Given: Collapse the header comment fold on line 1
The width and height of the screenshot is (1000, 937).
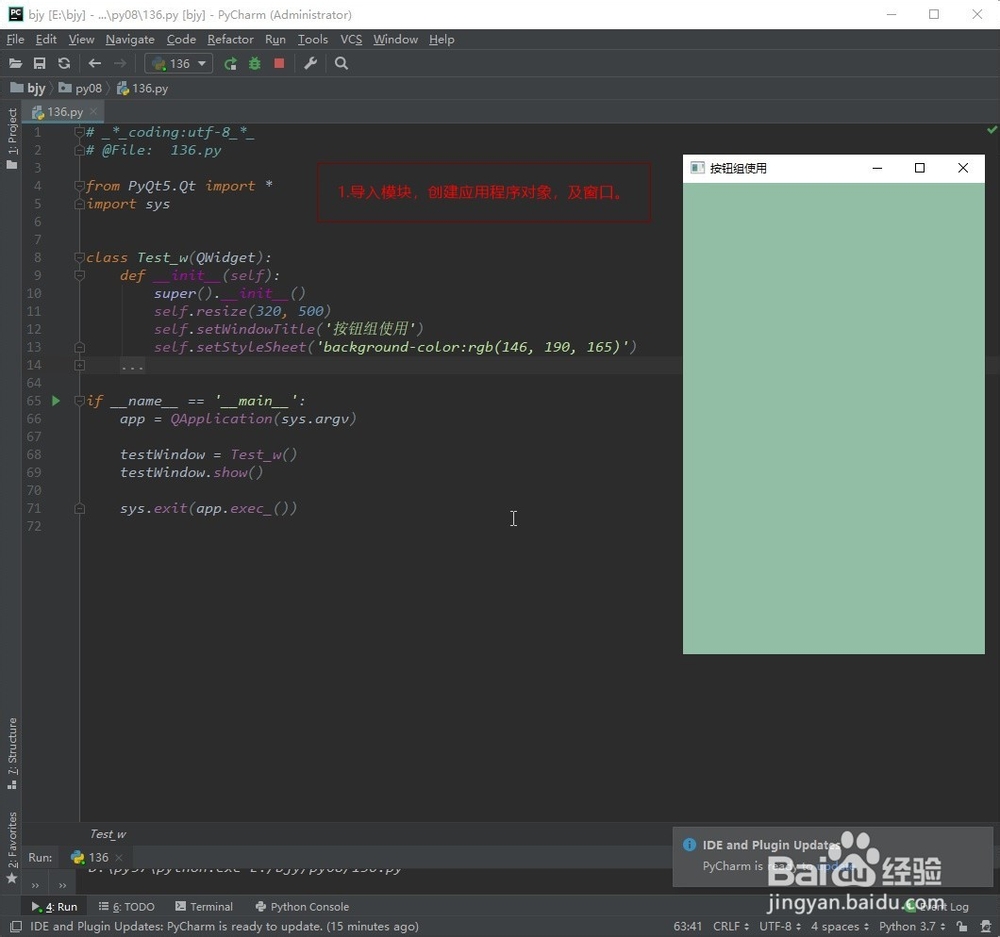Looking at the screenshot, I should click(79, 132).
